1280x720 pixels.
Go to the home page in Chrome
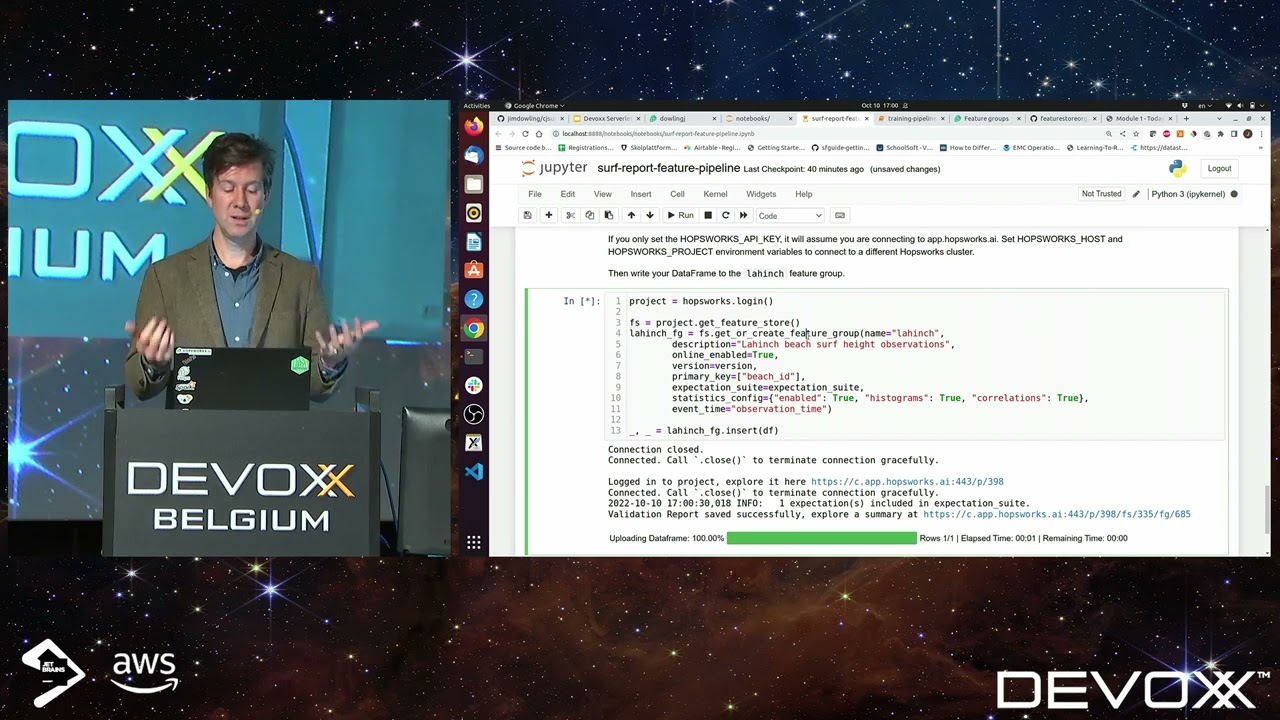(x=539, y=133)
